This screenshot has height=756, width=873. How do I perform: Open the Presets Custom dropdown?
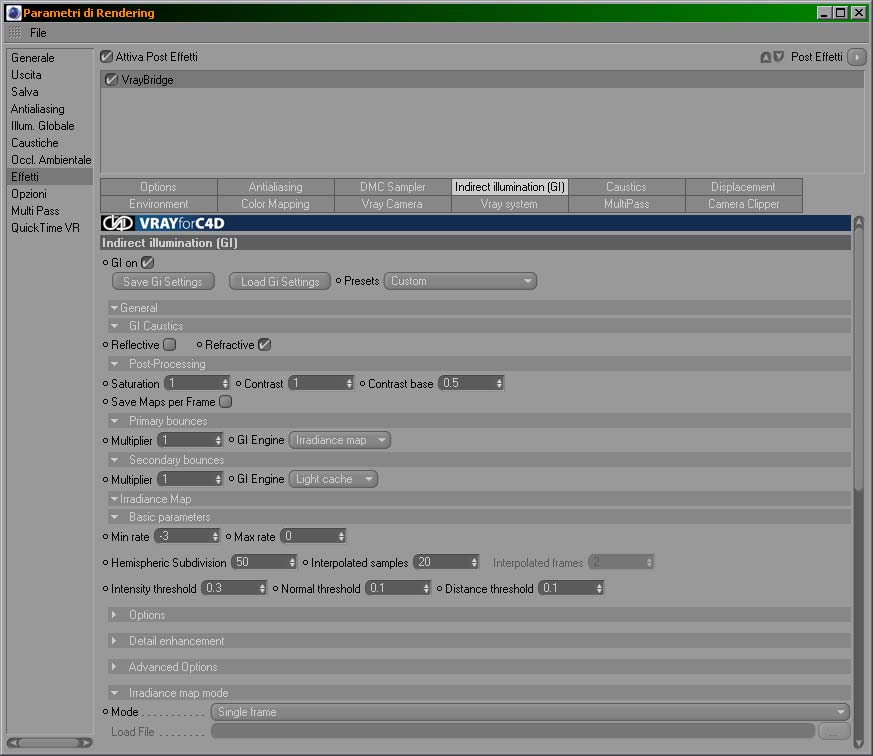[460, 281]
